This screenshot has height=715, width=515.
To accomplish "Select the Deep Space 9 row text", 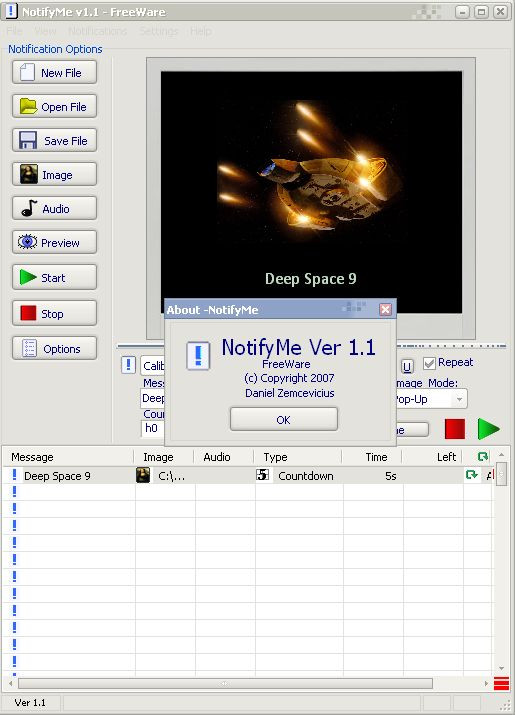I will [x=57, y=476].
